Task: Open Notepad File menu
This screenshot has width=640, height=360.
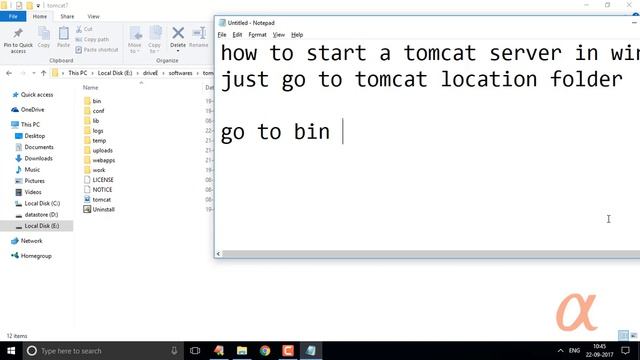Action: tap(222, 35)
